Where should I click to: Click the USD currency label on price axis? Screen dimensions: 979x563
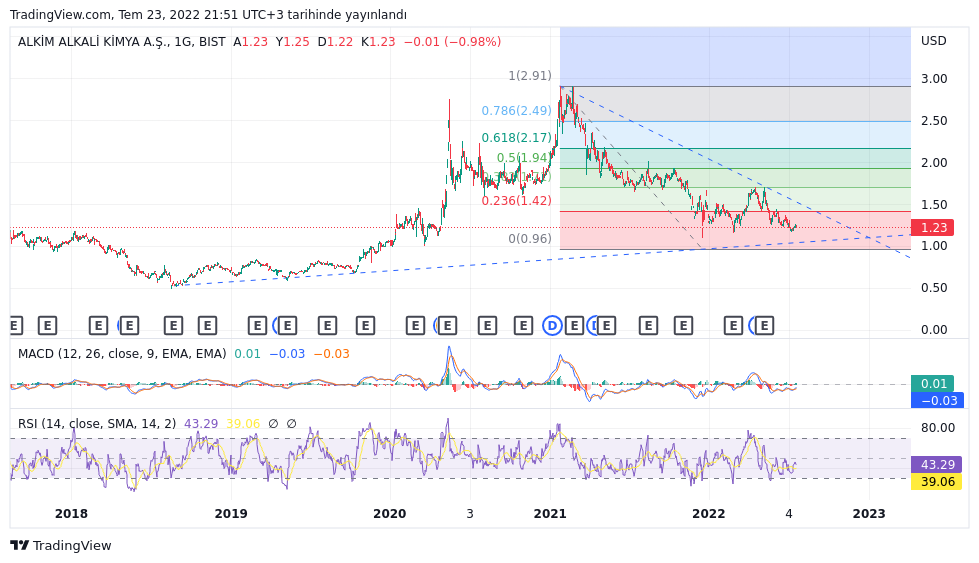933,41
